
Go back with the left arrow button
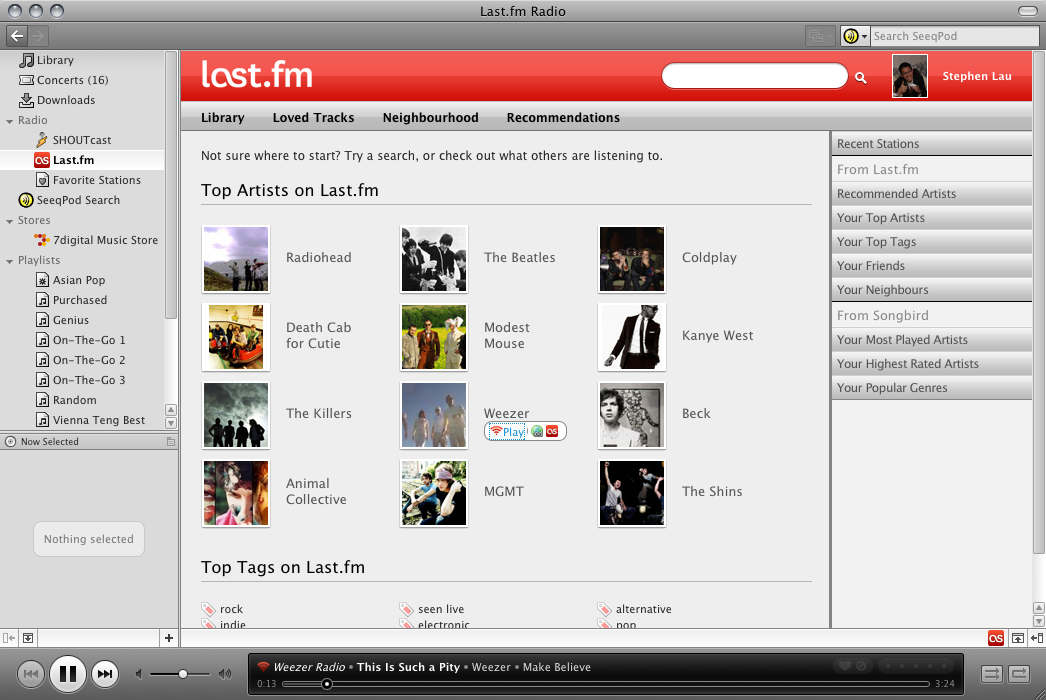(x=17, y=36)
